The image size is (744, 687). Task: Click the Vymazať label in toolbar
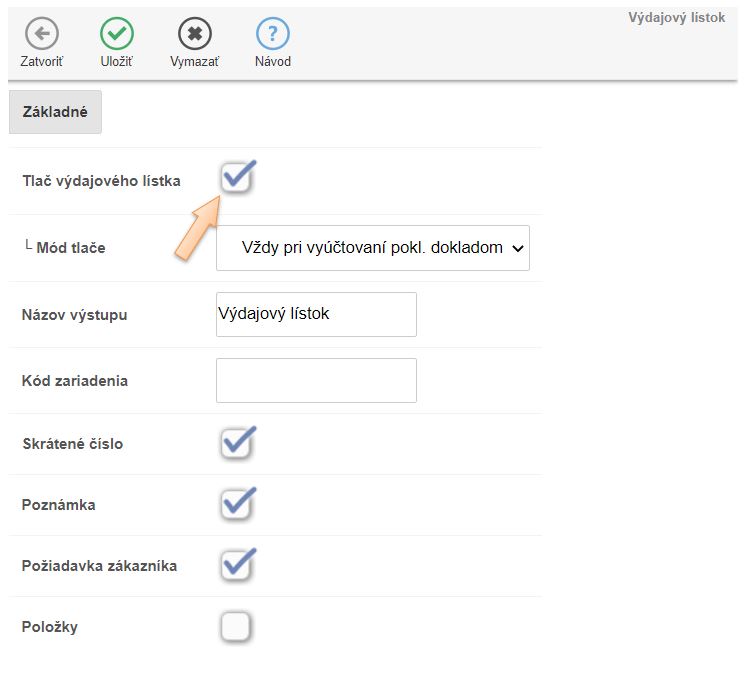pyautogui.click(x=194, y=62)
